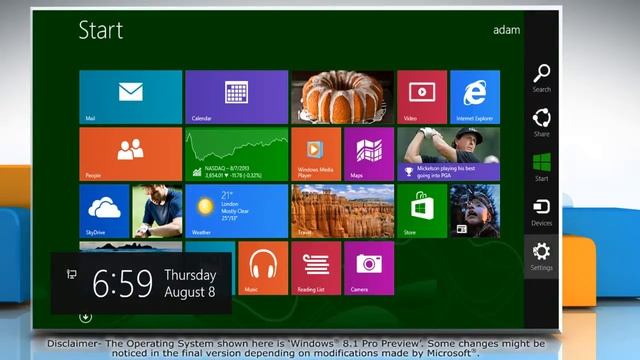Open the Mail tile

[x=131, y=97]
